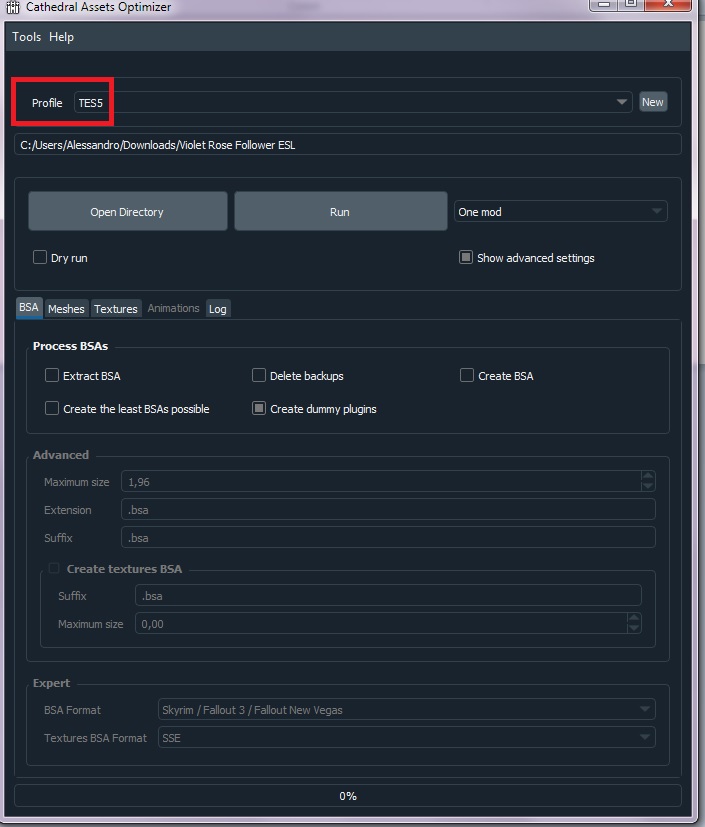Screen dimensions: 705x827
Task: Switch to the Textures tab
Action: [x=115, y=309]
